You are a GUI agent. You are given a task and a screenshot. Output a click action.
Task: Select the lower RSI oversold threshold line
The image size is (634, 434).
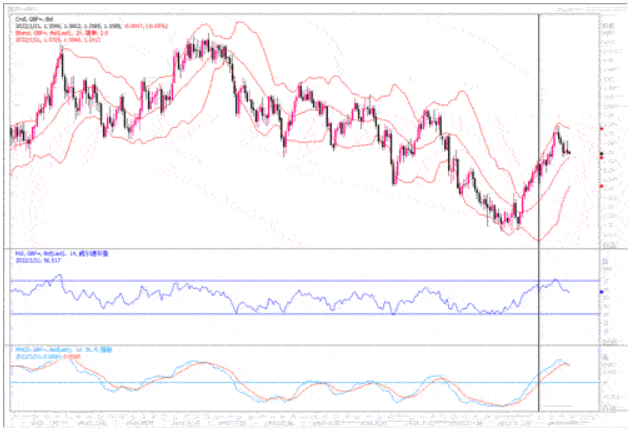(x=300, y=314)
